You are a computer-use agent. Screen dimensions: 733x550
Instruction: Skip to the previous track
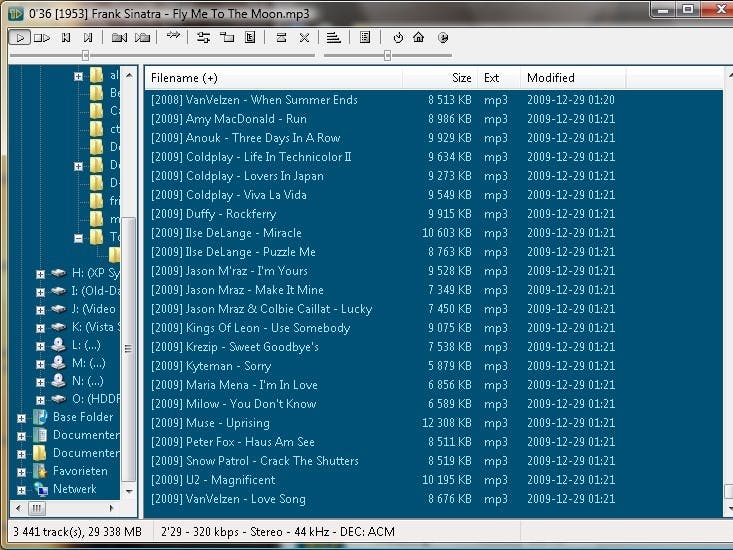point(66,37)
